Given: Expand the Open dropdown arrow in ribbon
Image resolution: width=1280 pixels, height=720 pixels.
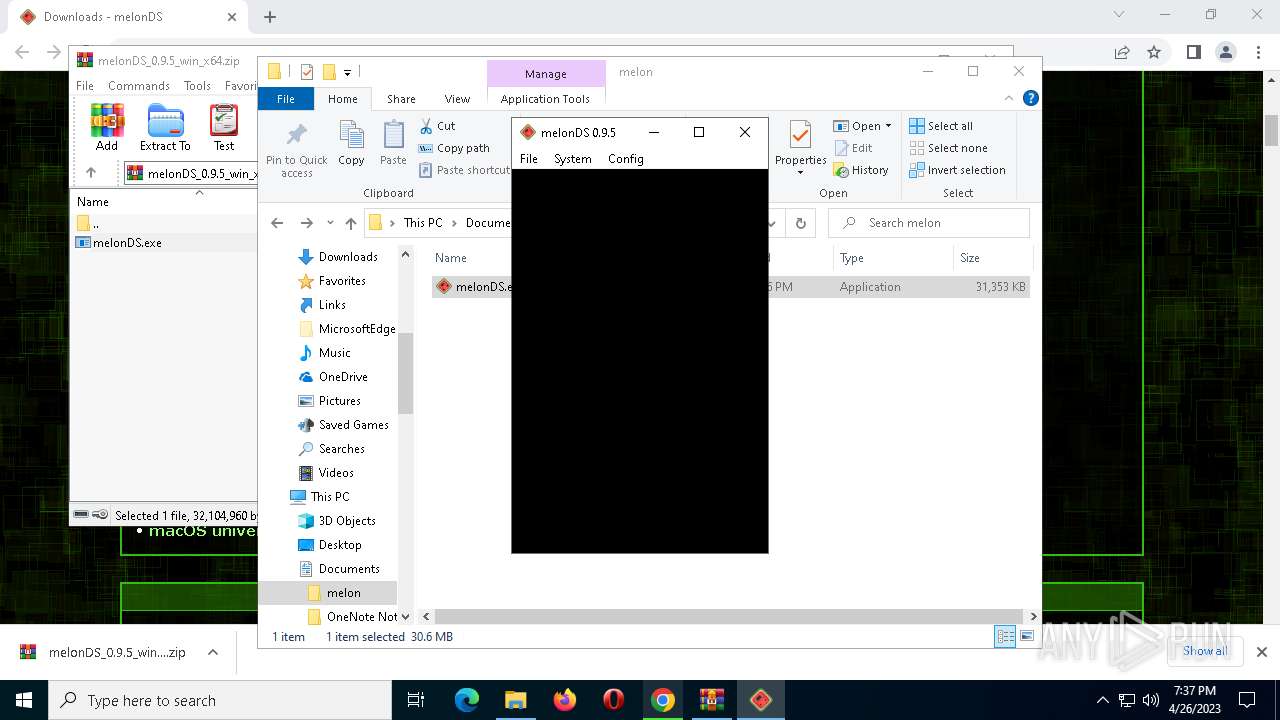Looking at the screenshot, I should click(x=888, y=126).
